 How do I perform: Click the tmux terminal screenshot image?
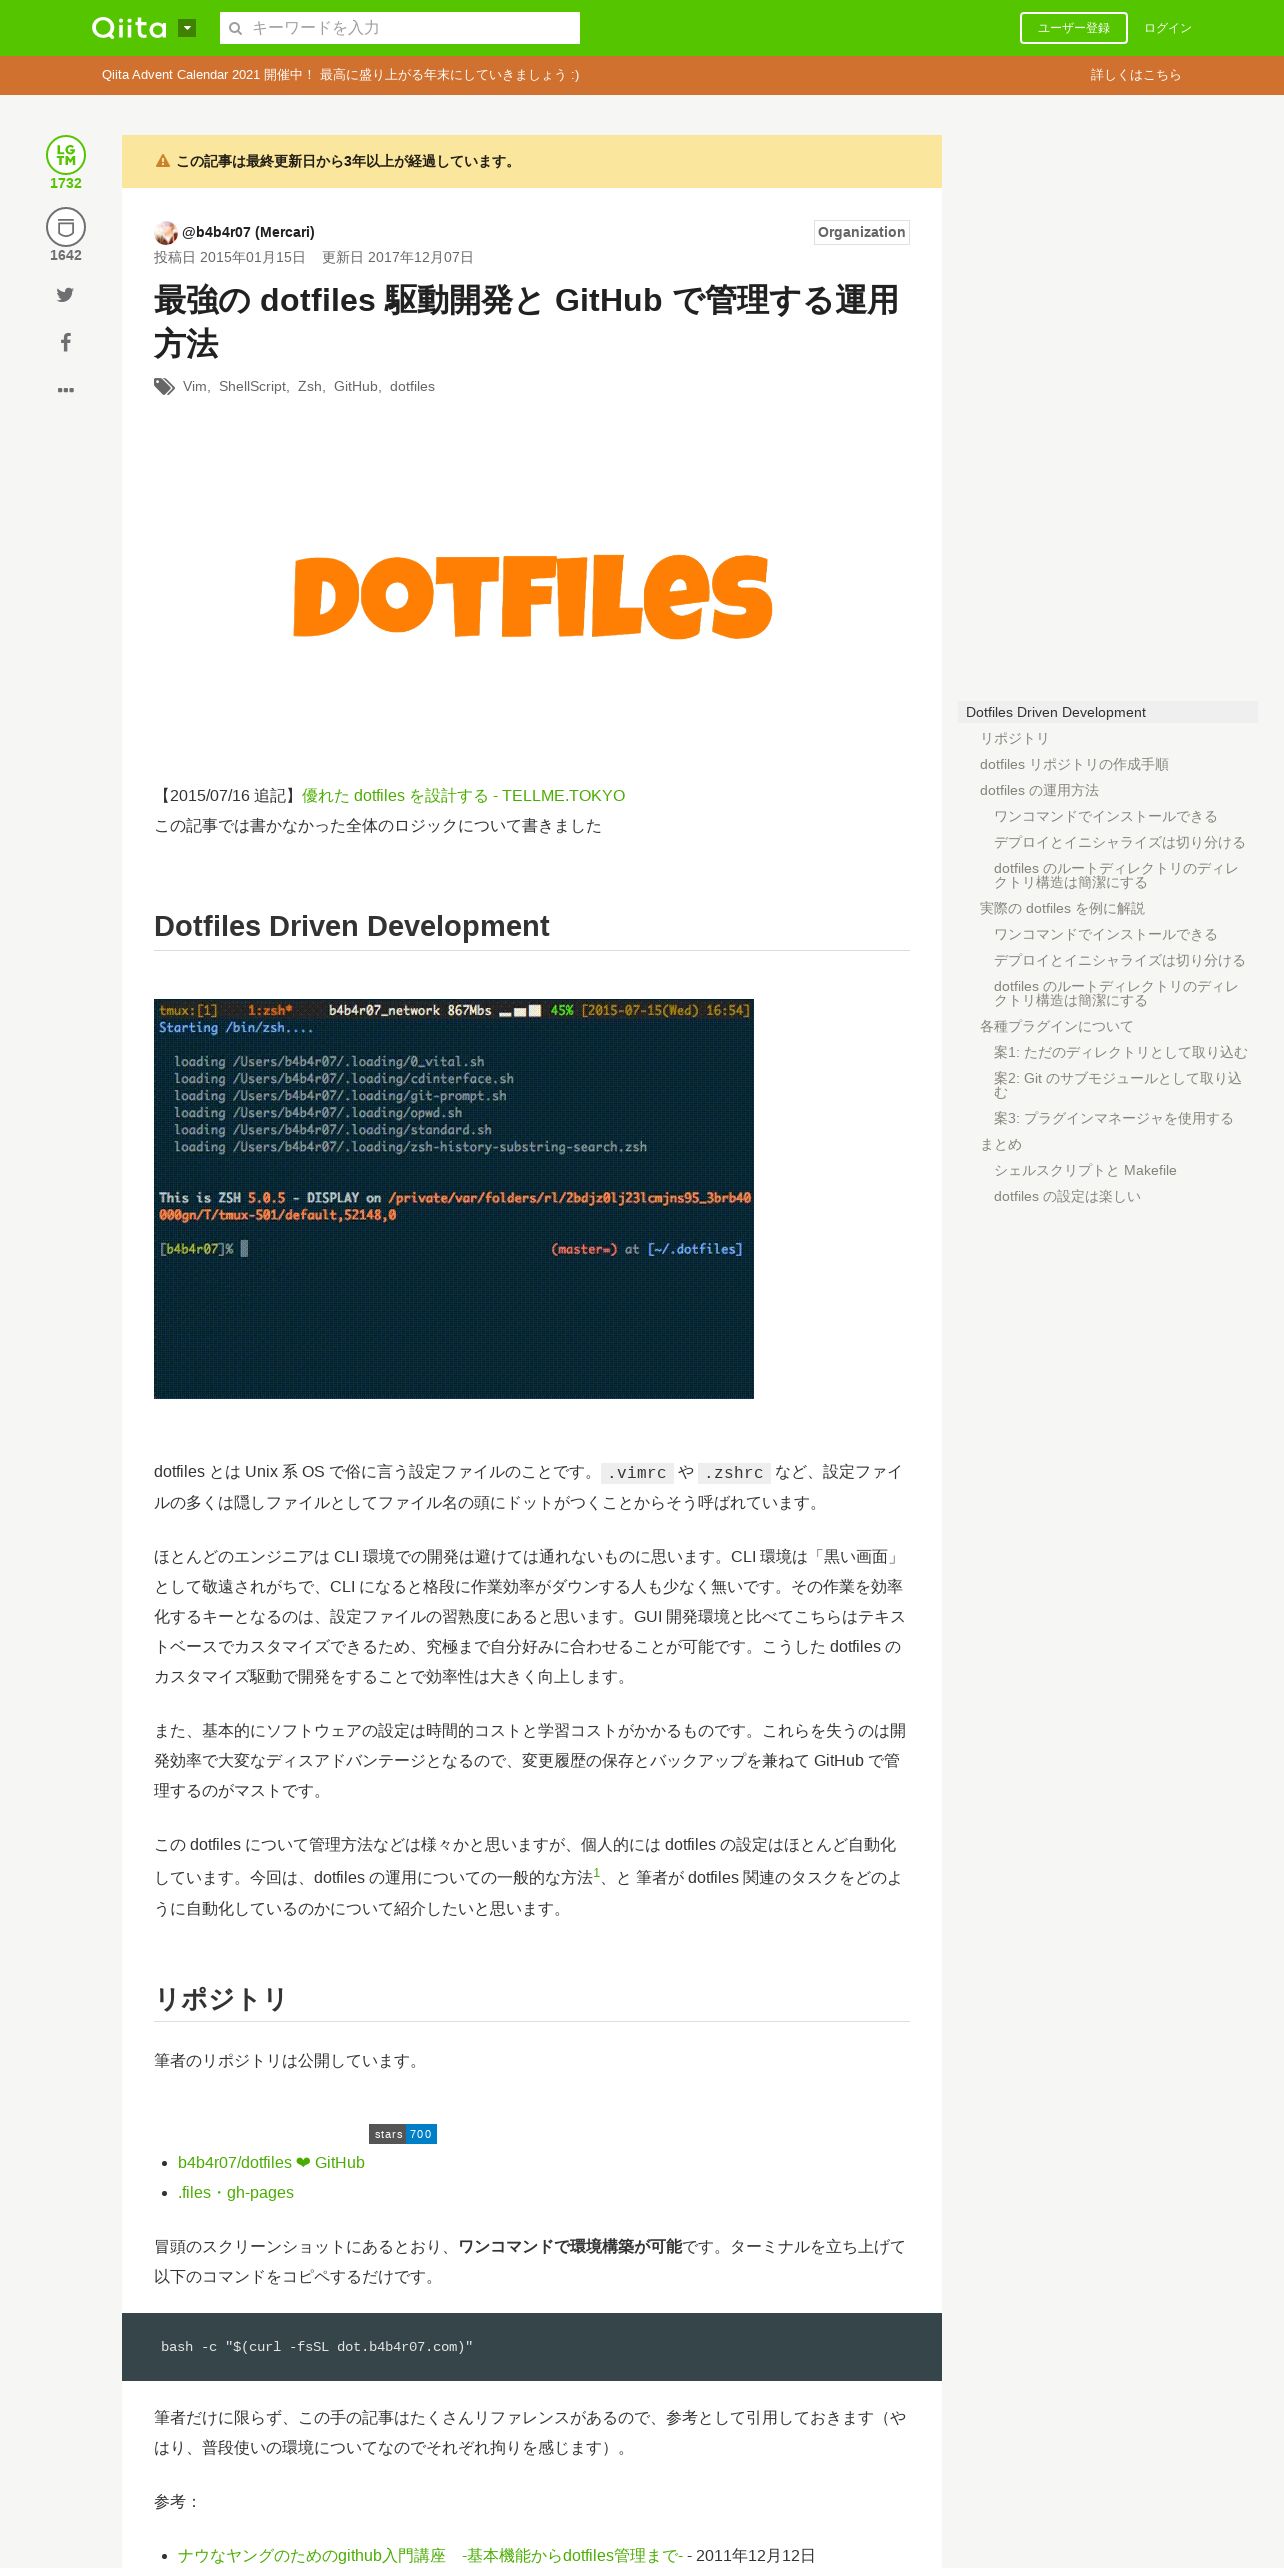click(x=454, y=1199)
